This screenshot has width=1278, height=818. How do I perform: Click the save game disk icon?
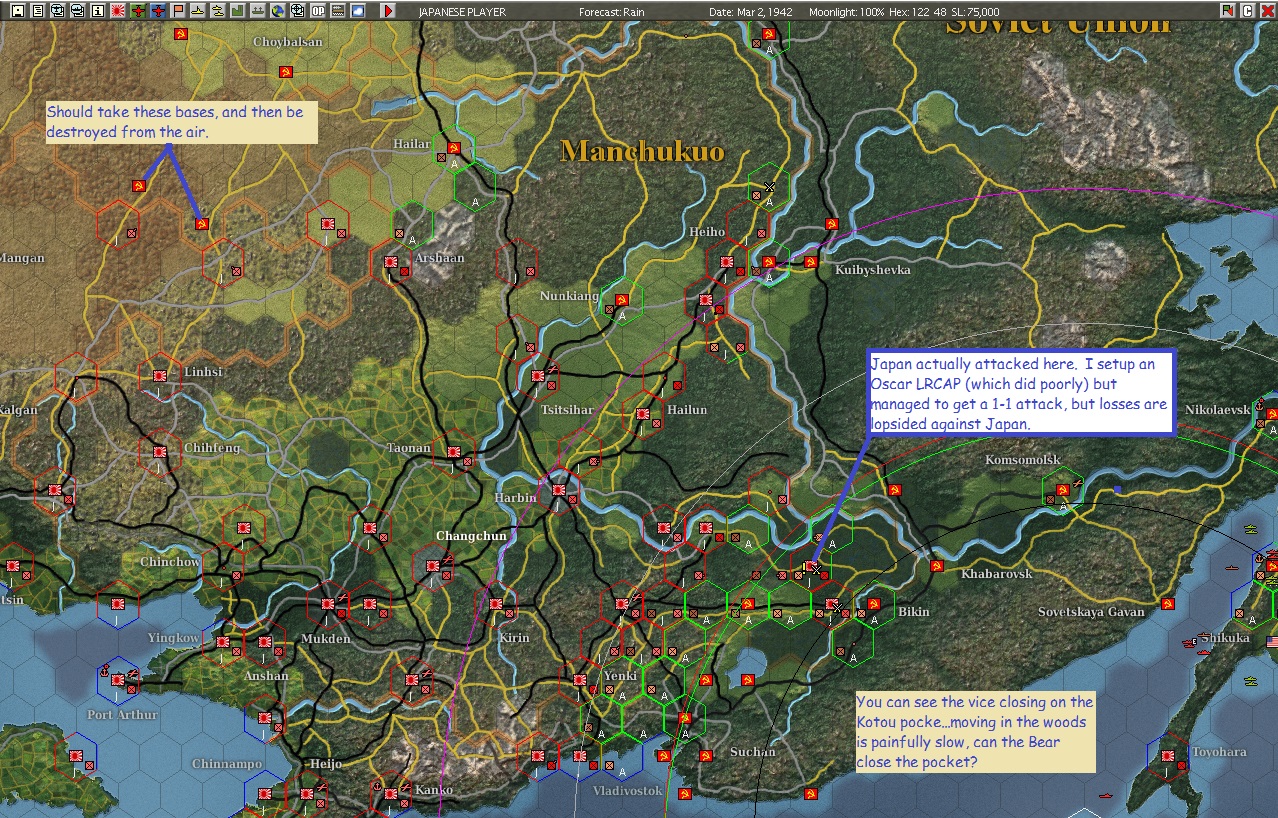click(x=18, y=11)
